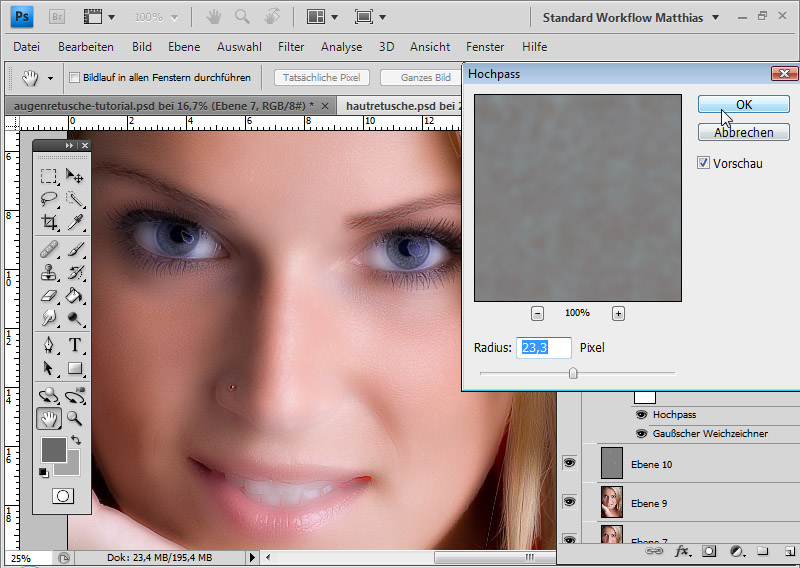Choose the Type tool
Screen dimensions: 800x568
coord(74,345)
